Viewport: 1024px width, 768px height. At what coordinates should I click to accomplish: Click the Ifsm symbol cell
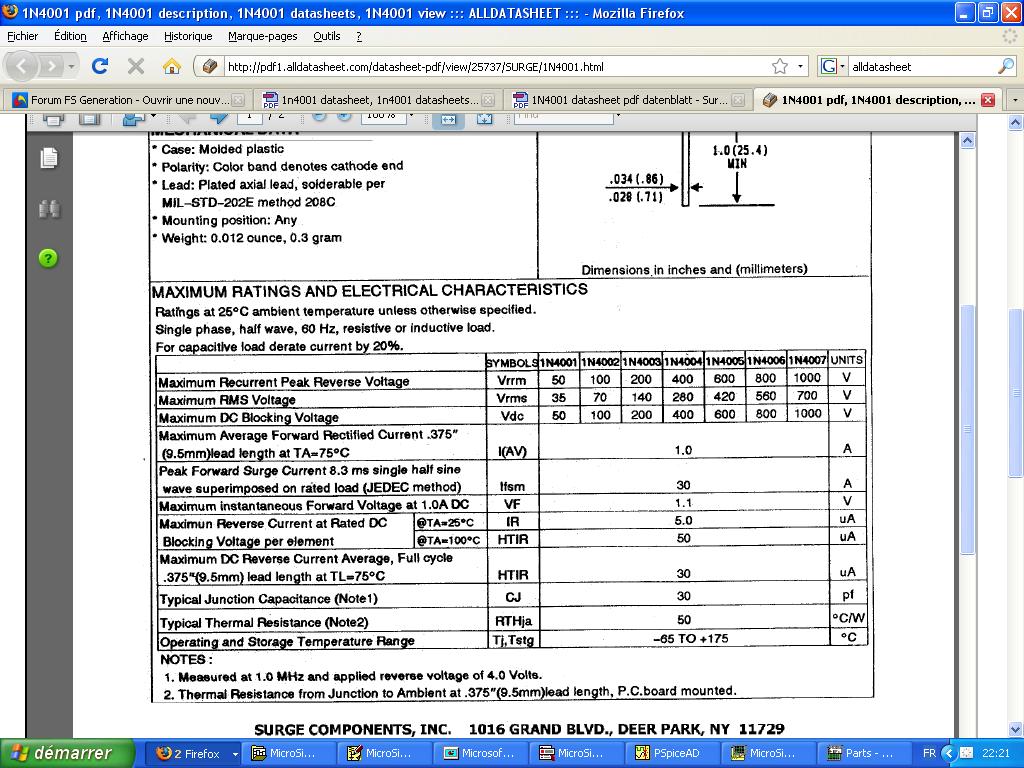tap(512, 487)
